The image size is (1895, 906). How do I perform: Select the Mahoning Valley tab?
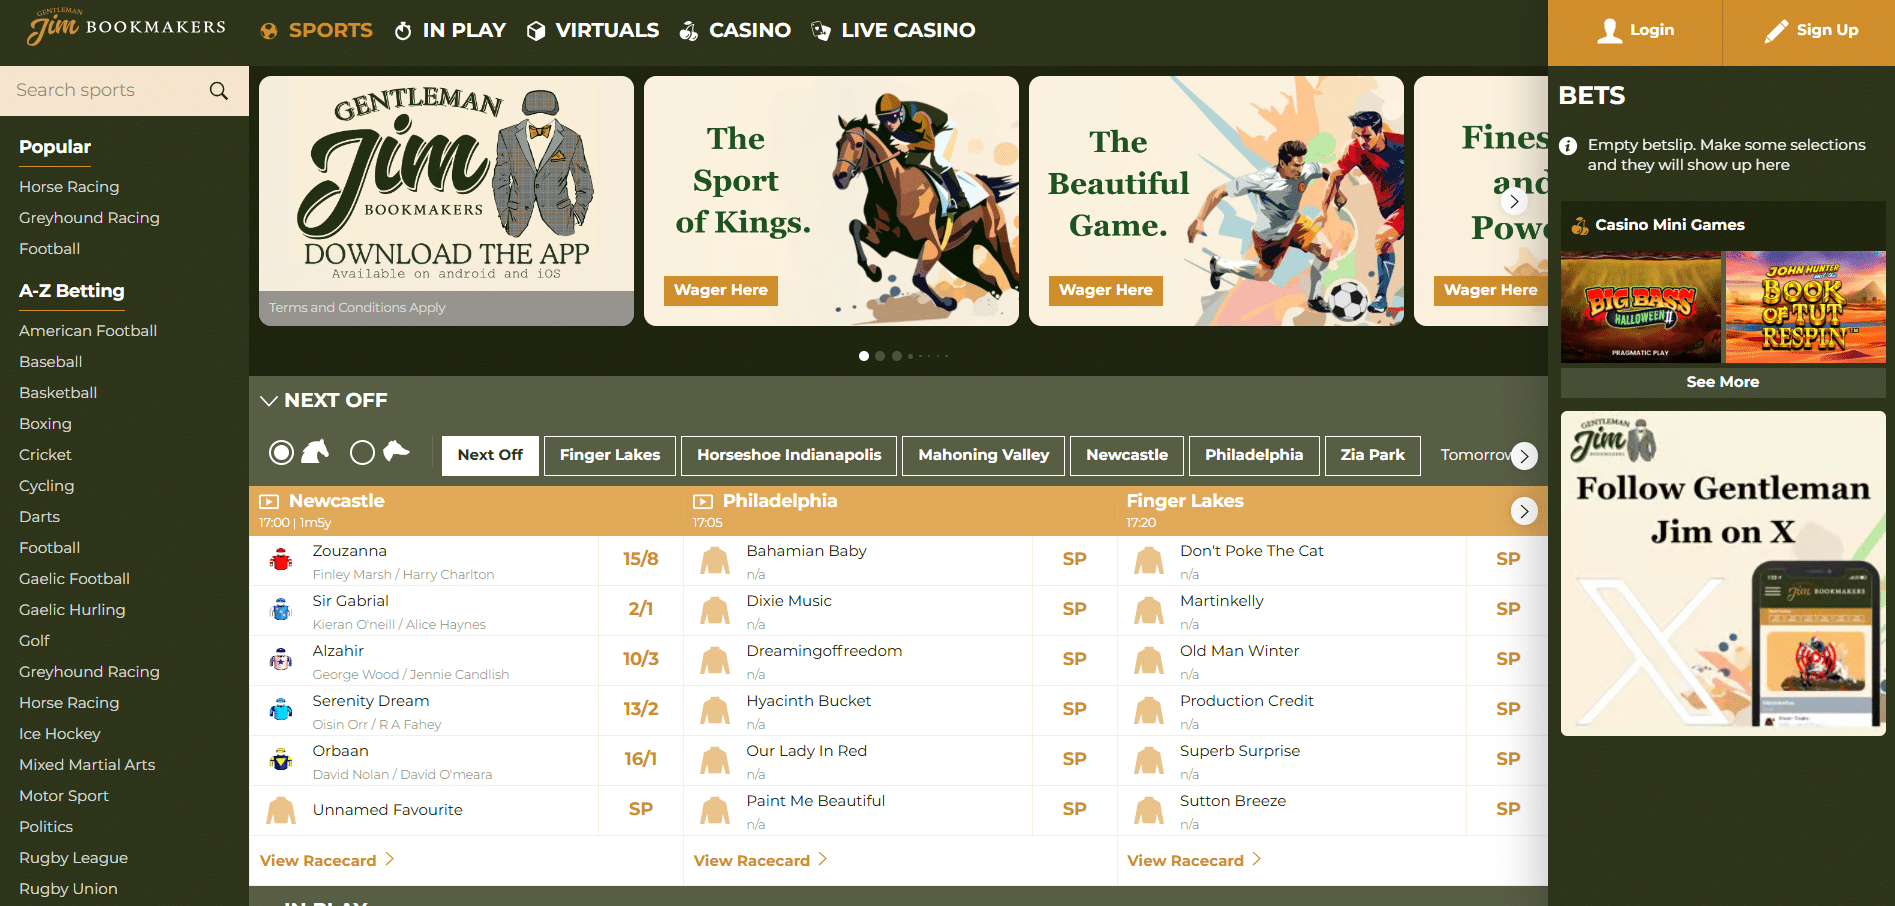coord(984,455)
